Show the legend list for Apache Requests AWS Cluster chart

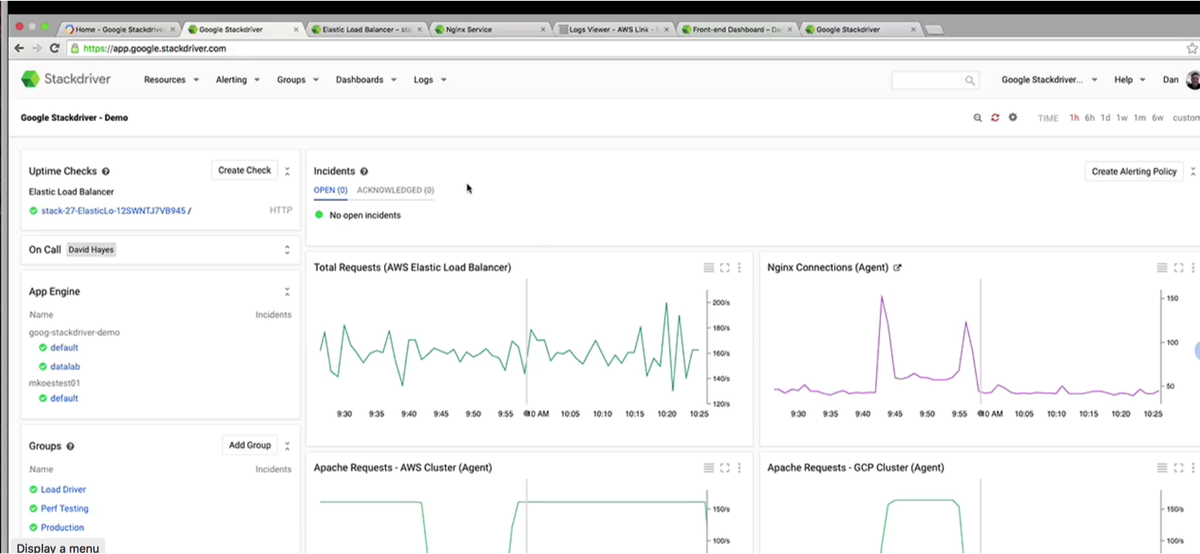(x=709, y=467)
